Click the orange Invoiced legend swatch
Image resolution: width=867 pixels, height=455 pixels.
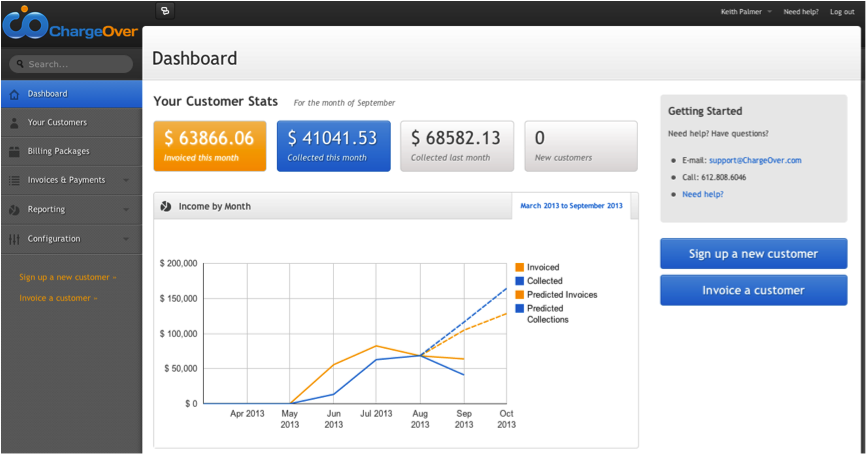point(519,267)
